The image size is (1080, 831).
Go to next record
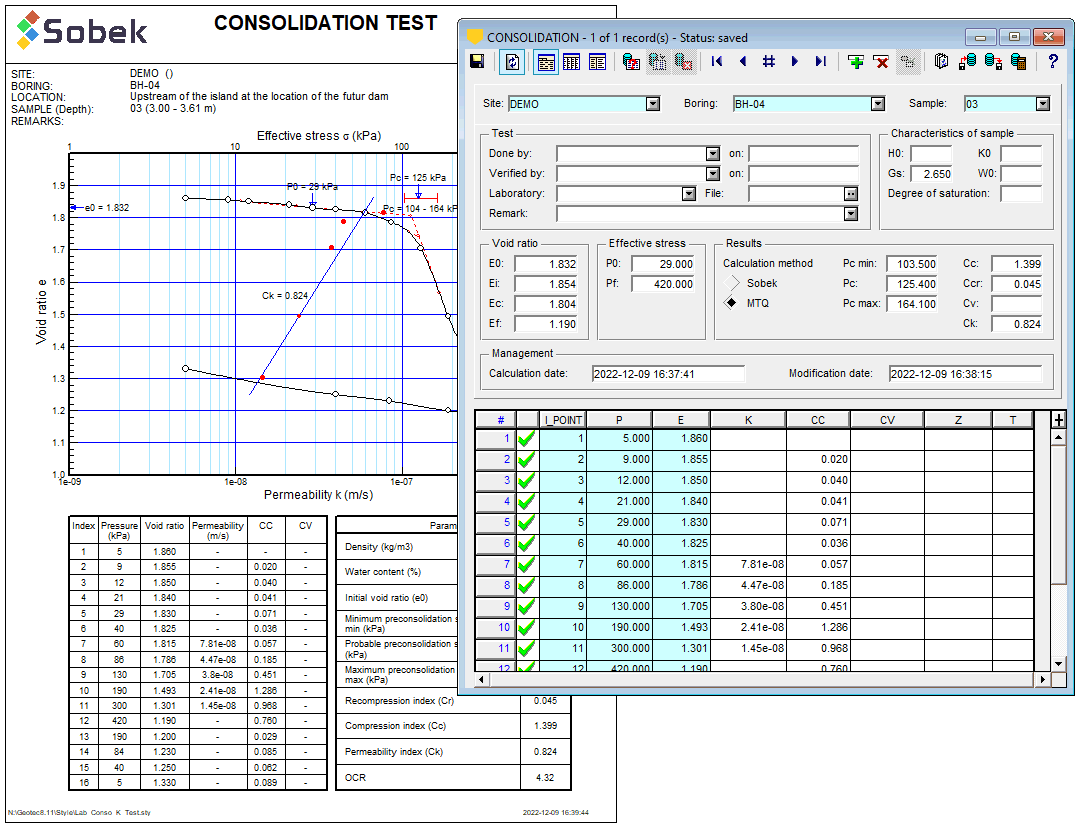point(794,61)
